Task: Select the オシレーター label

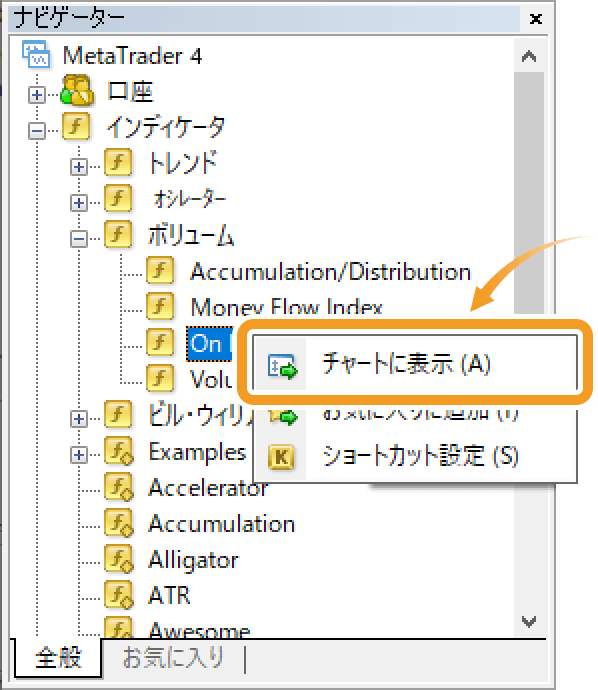Action: coord(190,199)
